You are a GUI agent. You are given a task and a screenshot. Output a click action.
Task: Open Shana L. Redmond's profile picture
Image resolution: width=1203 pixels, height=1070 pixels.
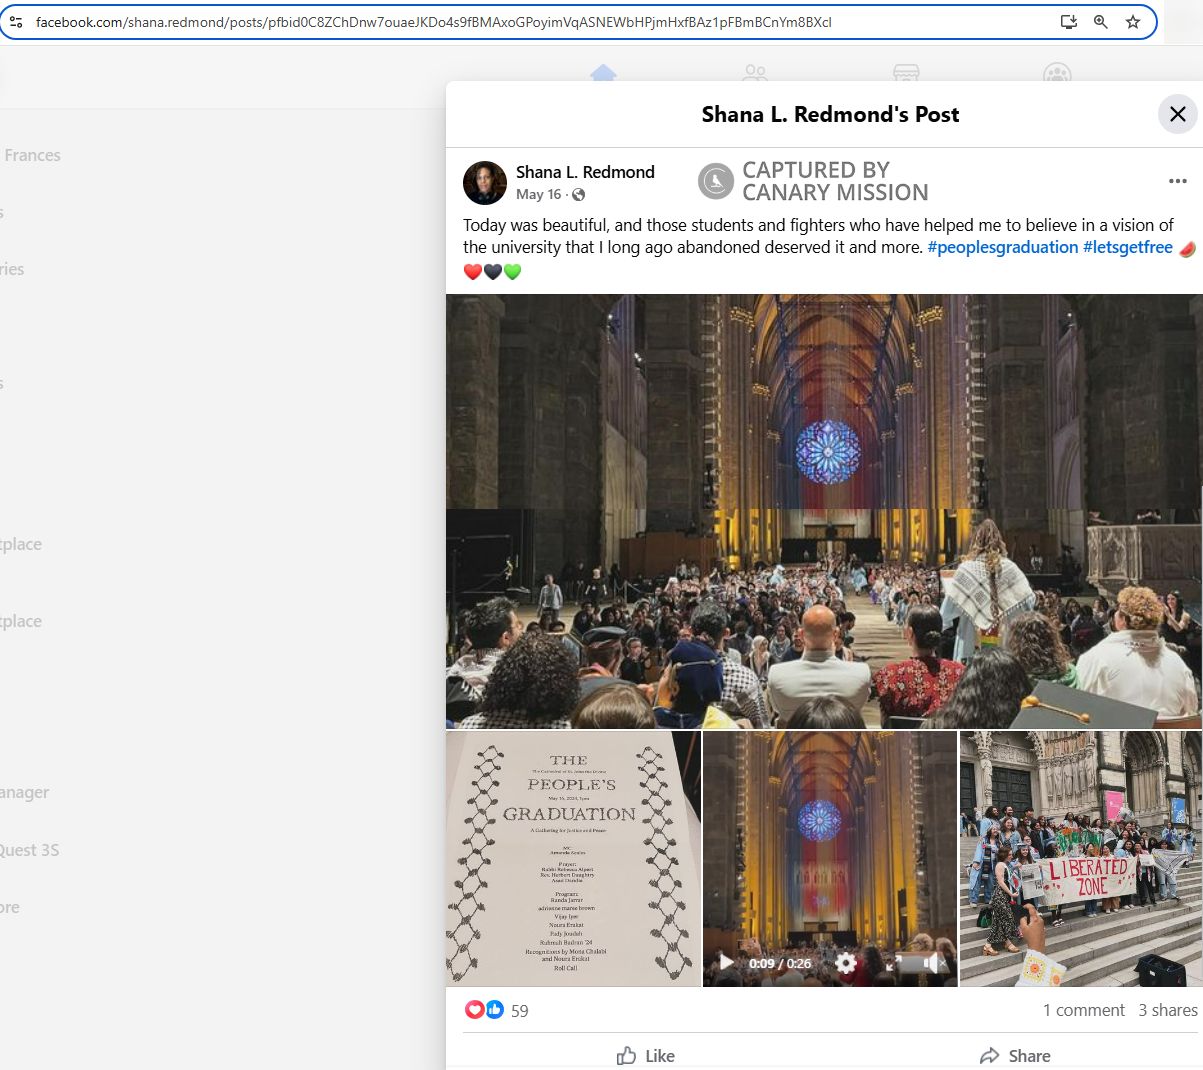485,183
